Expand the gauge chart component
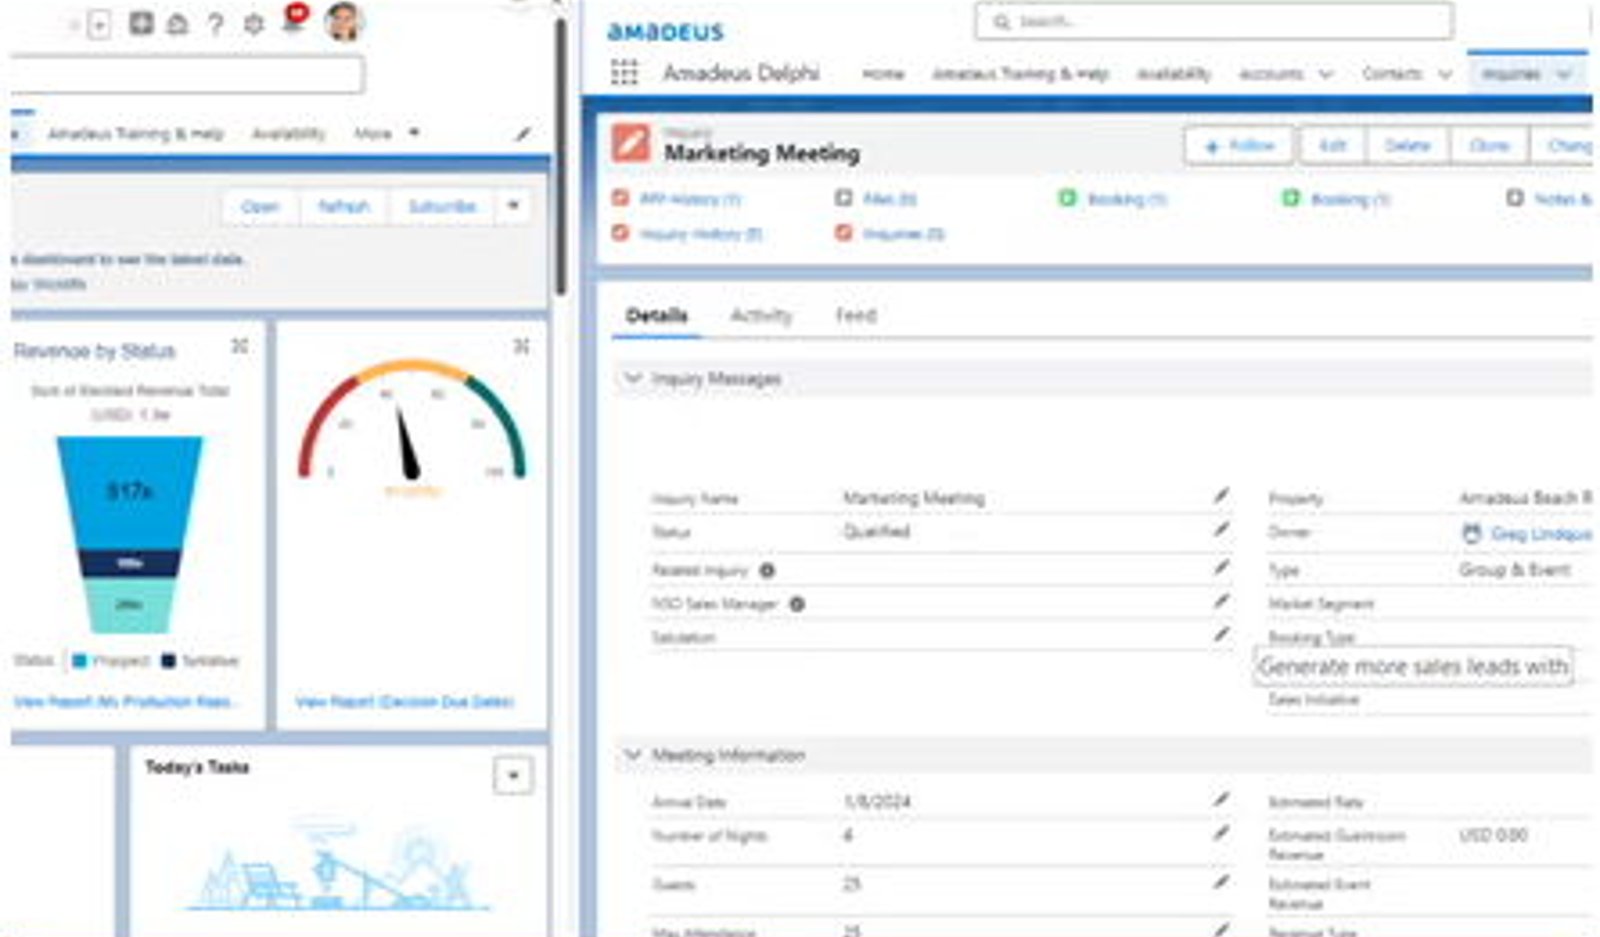Image resolution: width=1600 pixels, height=937 pixels. tap(521, 346)
